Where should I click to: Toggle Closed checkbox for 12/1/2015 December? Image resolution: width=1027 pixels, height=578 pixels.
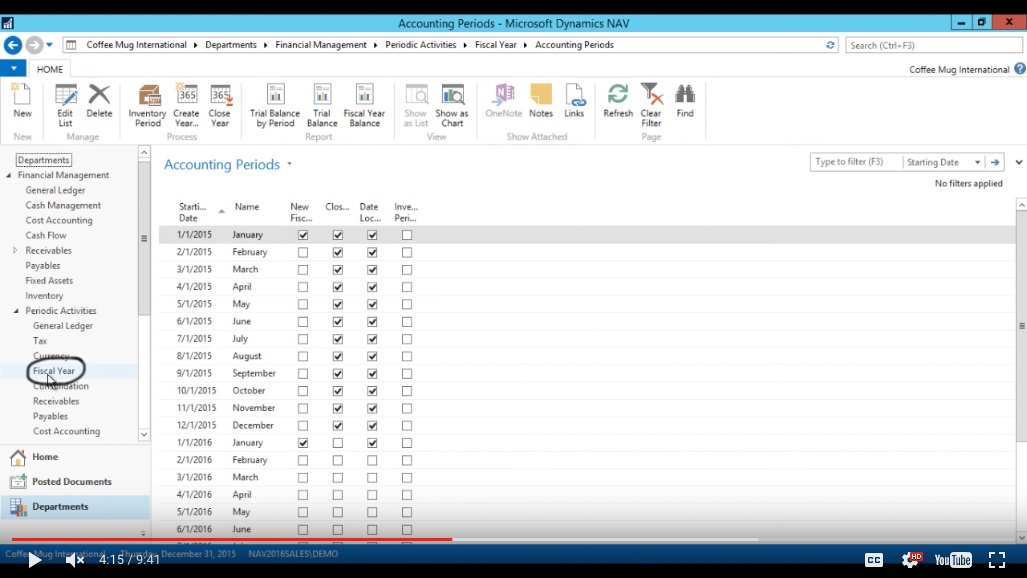(337, 425)
